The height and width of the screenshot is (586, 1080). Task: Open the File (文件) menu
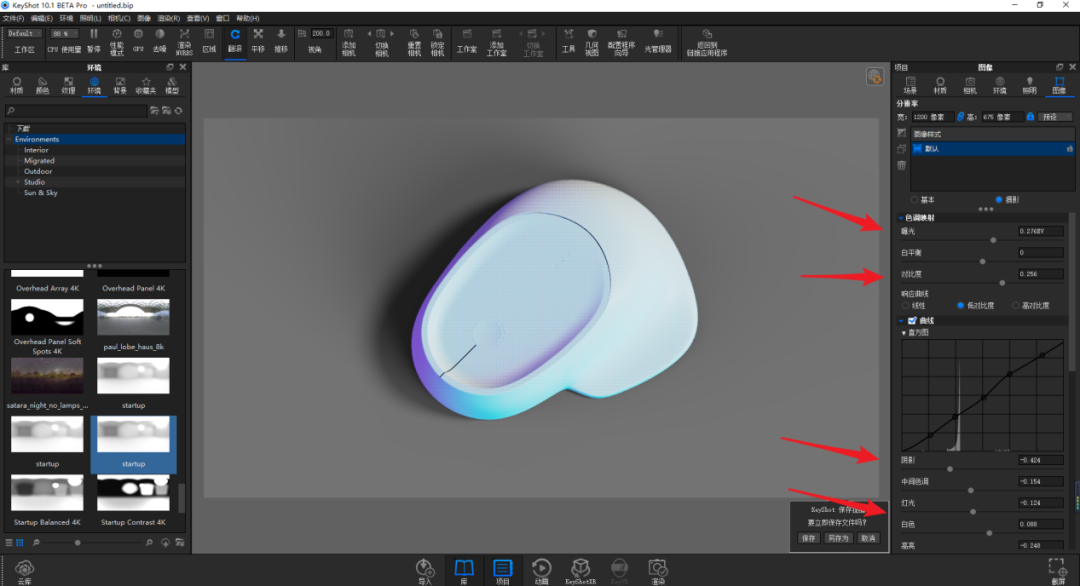click(13, 19)
